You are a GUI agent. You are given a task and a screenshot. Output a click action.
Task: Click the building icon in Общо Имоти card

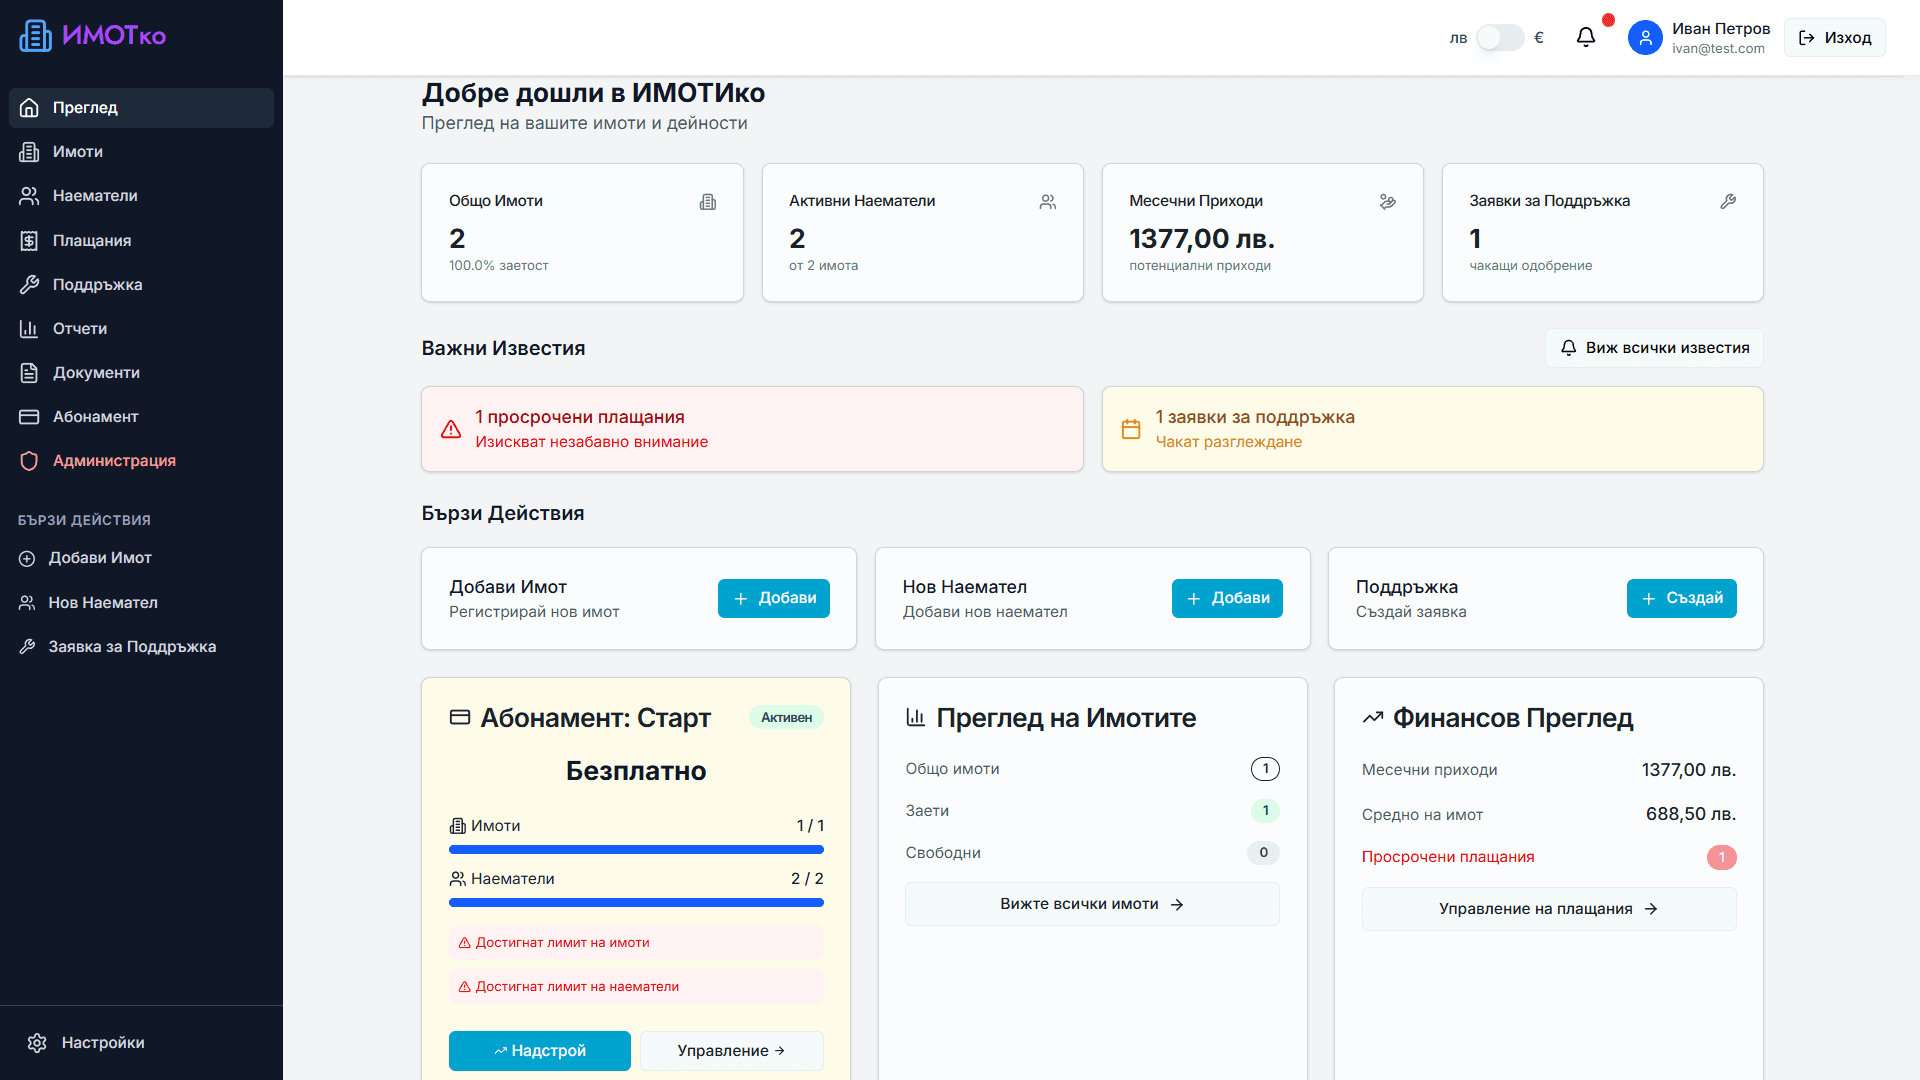click(708, 202)
